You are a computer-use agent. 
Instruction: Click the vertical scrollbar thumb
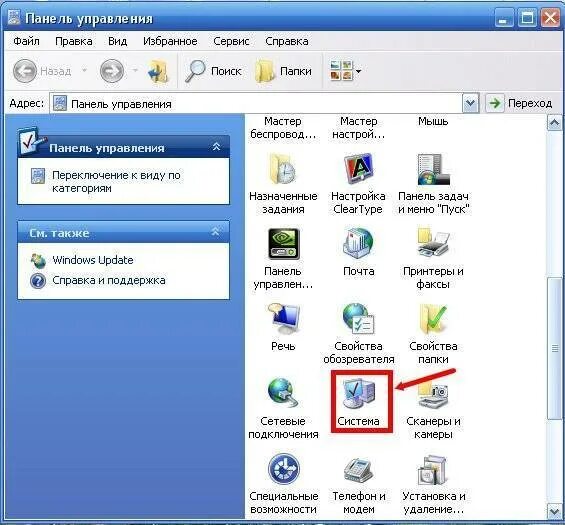coord(555,348)
